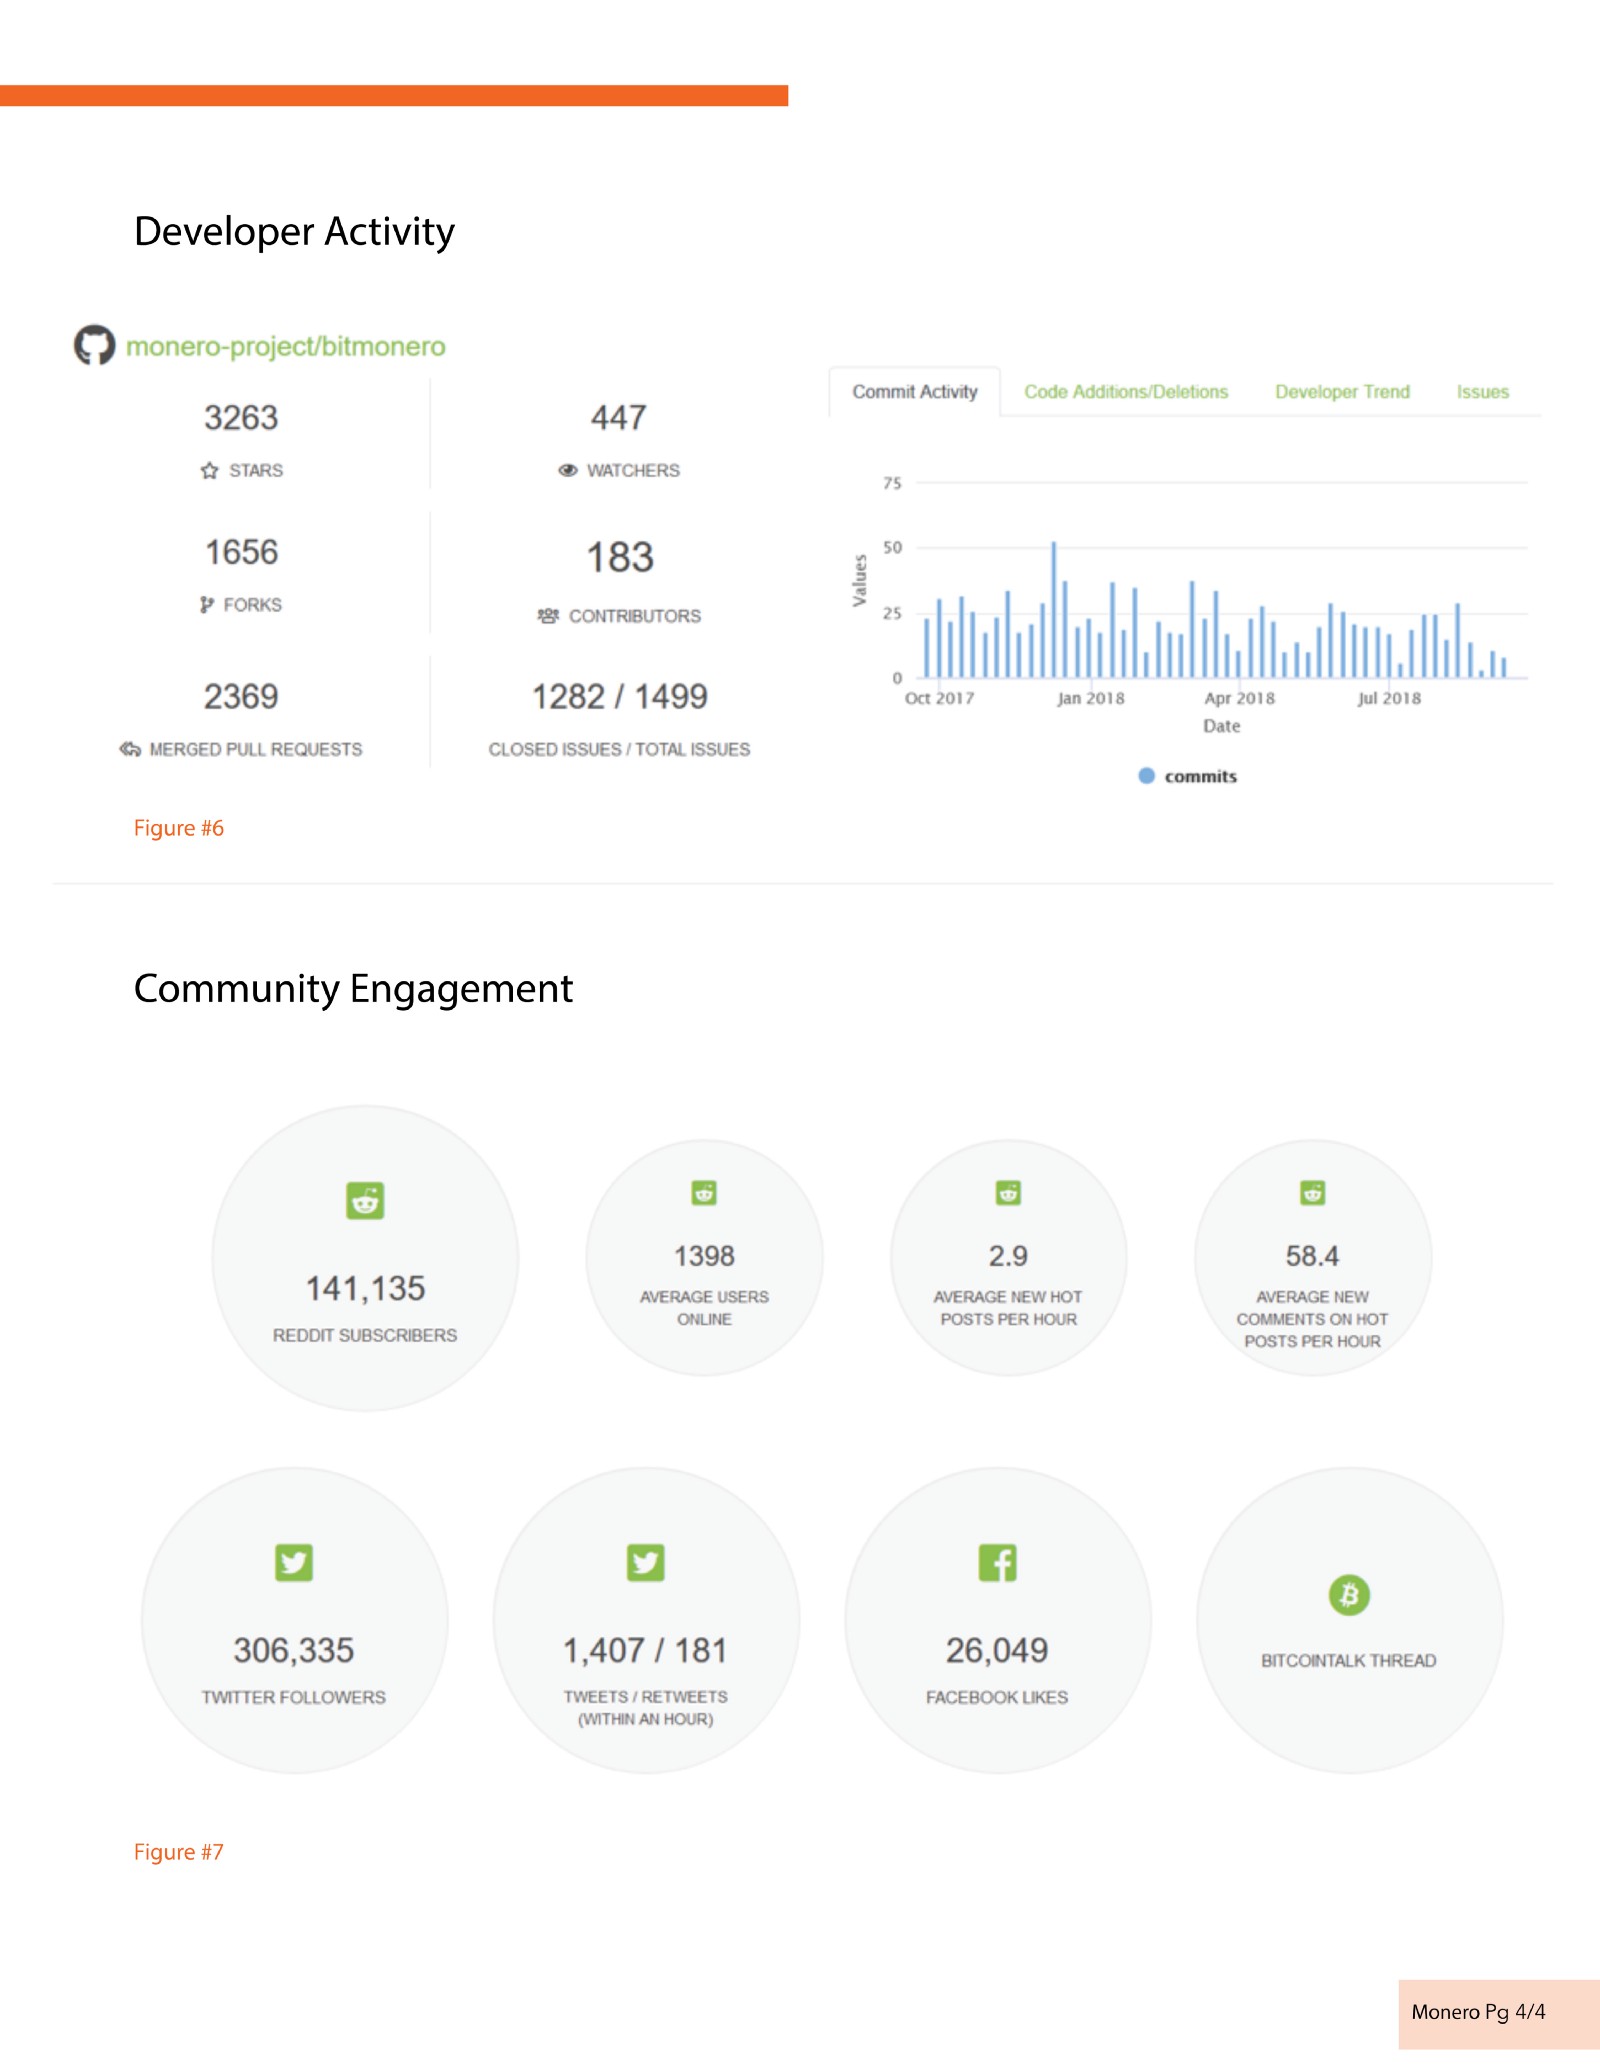Click the Reddit icon above 141,135 subscribers
The height and width of the screenshot is (2070, 1600).
pyautogui.click(x=365, y=1200)
